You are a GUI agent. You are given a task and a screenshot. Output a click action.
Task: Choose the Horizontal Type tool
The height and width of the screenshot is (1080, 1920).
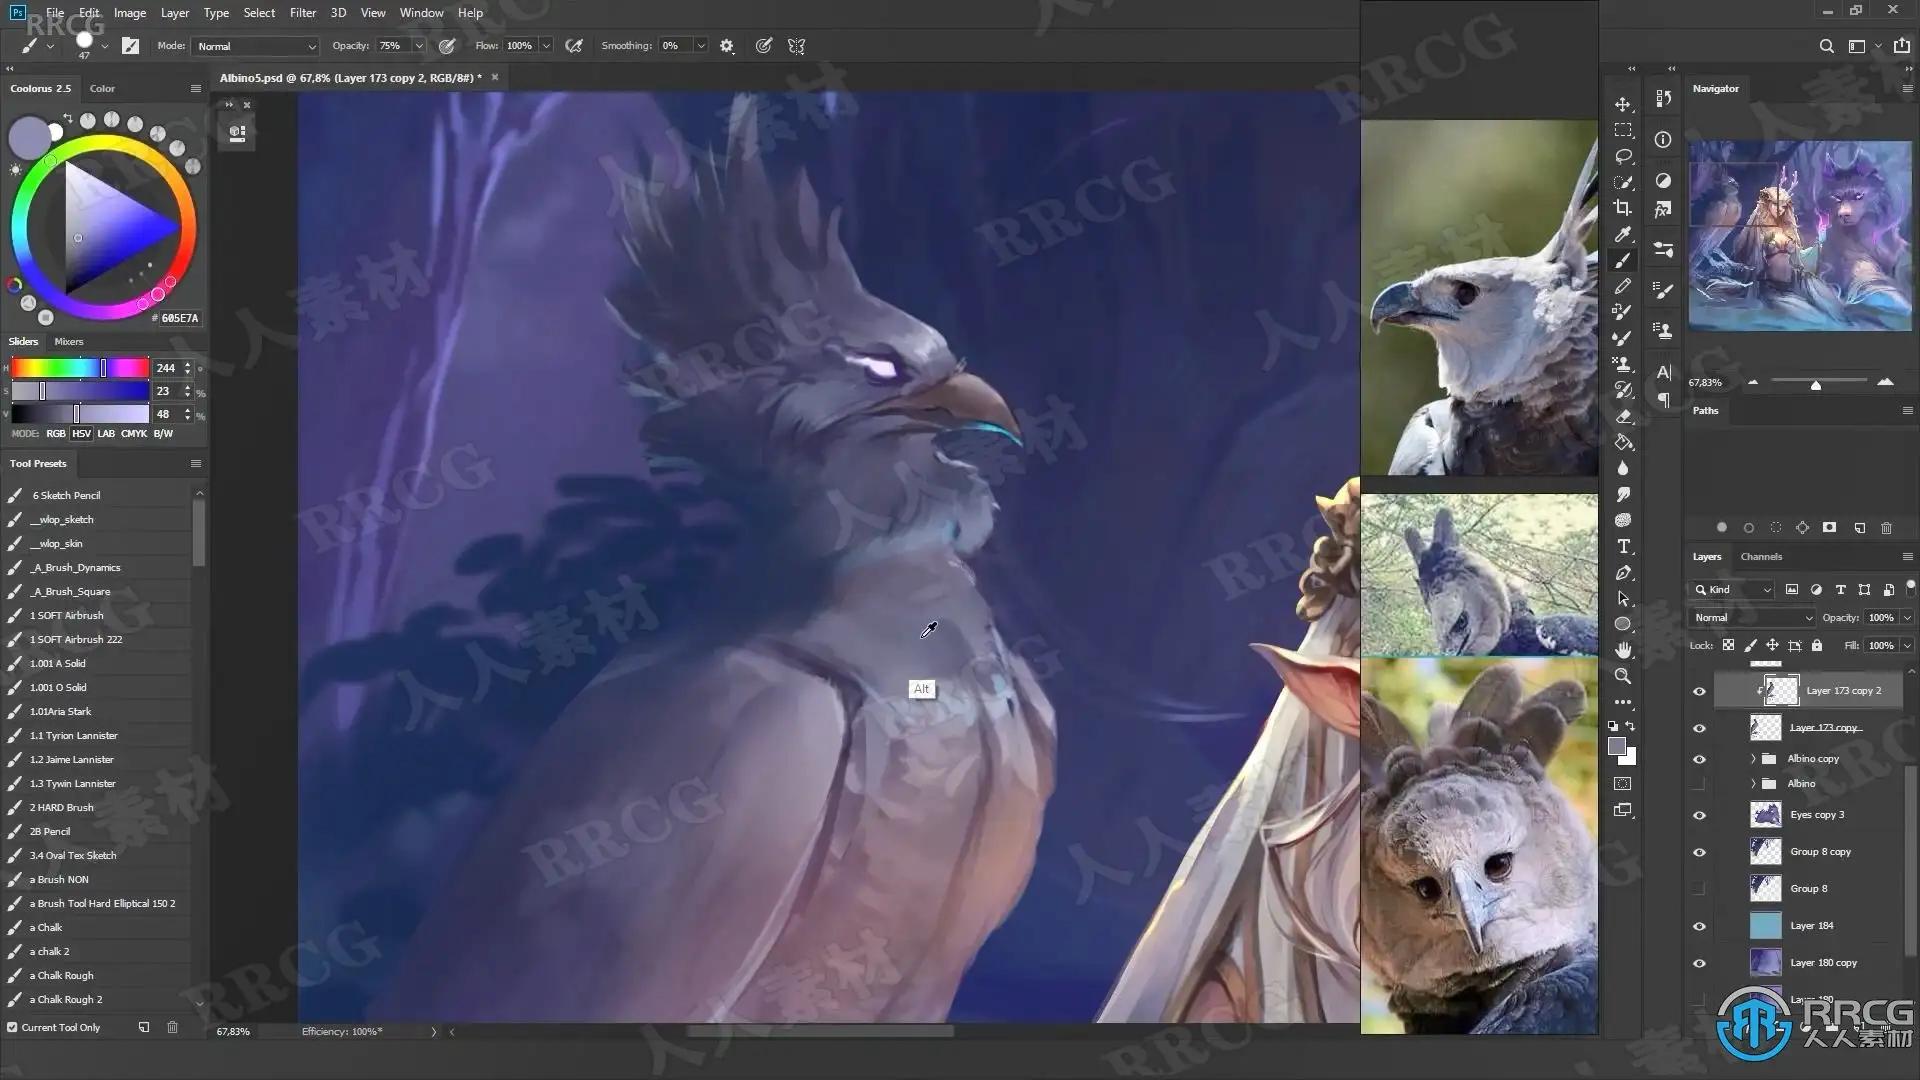[1623, 546]
